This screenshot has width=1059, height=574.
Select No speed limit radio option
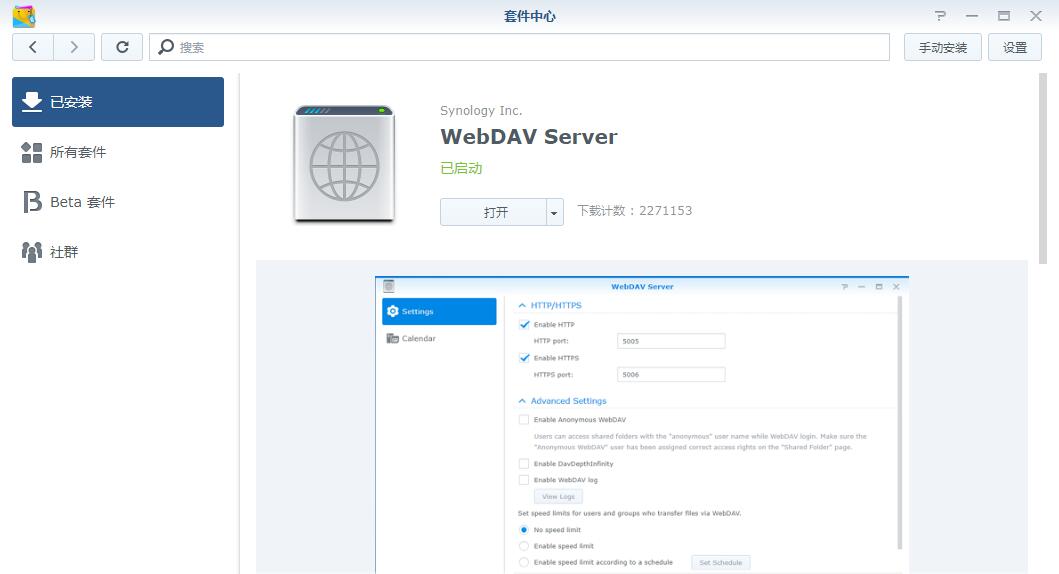tap(523, 529)
